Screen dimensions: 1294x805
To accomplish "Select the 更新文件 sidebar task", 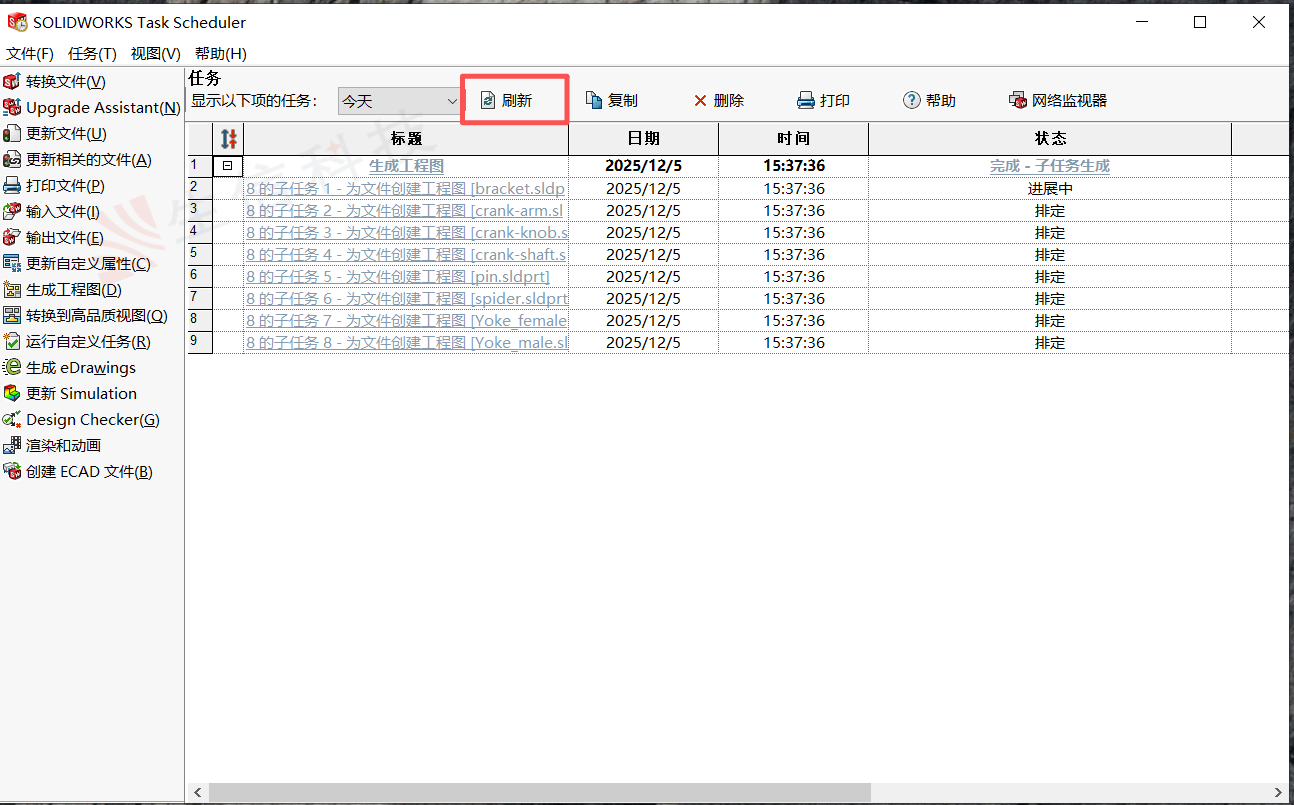I will [55, 134].
